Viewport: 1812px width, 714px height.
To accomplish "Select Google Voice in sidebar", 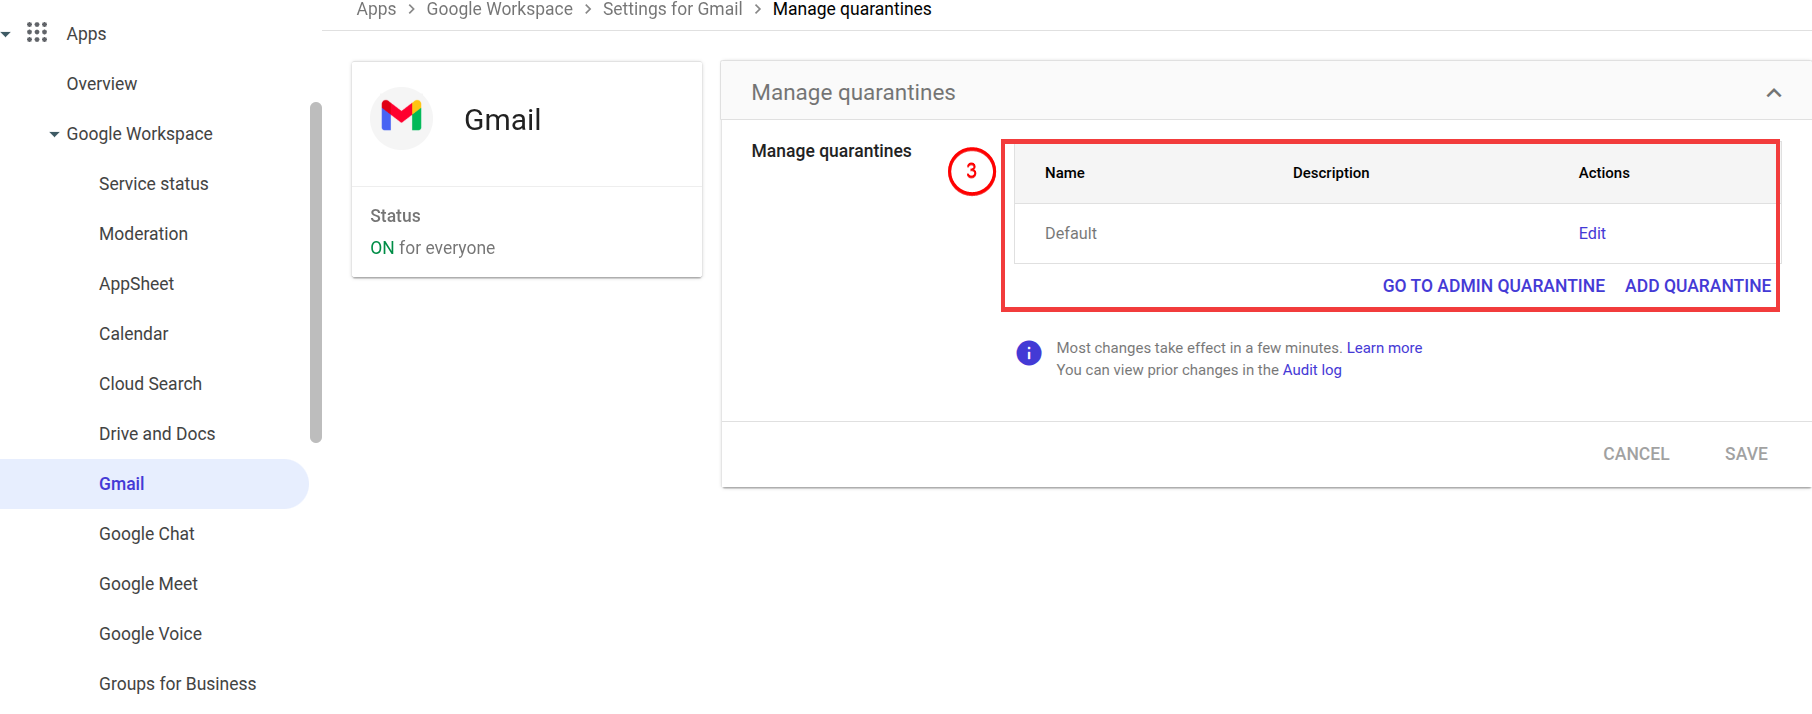I will point(150,634).
